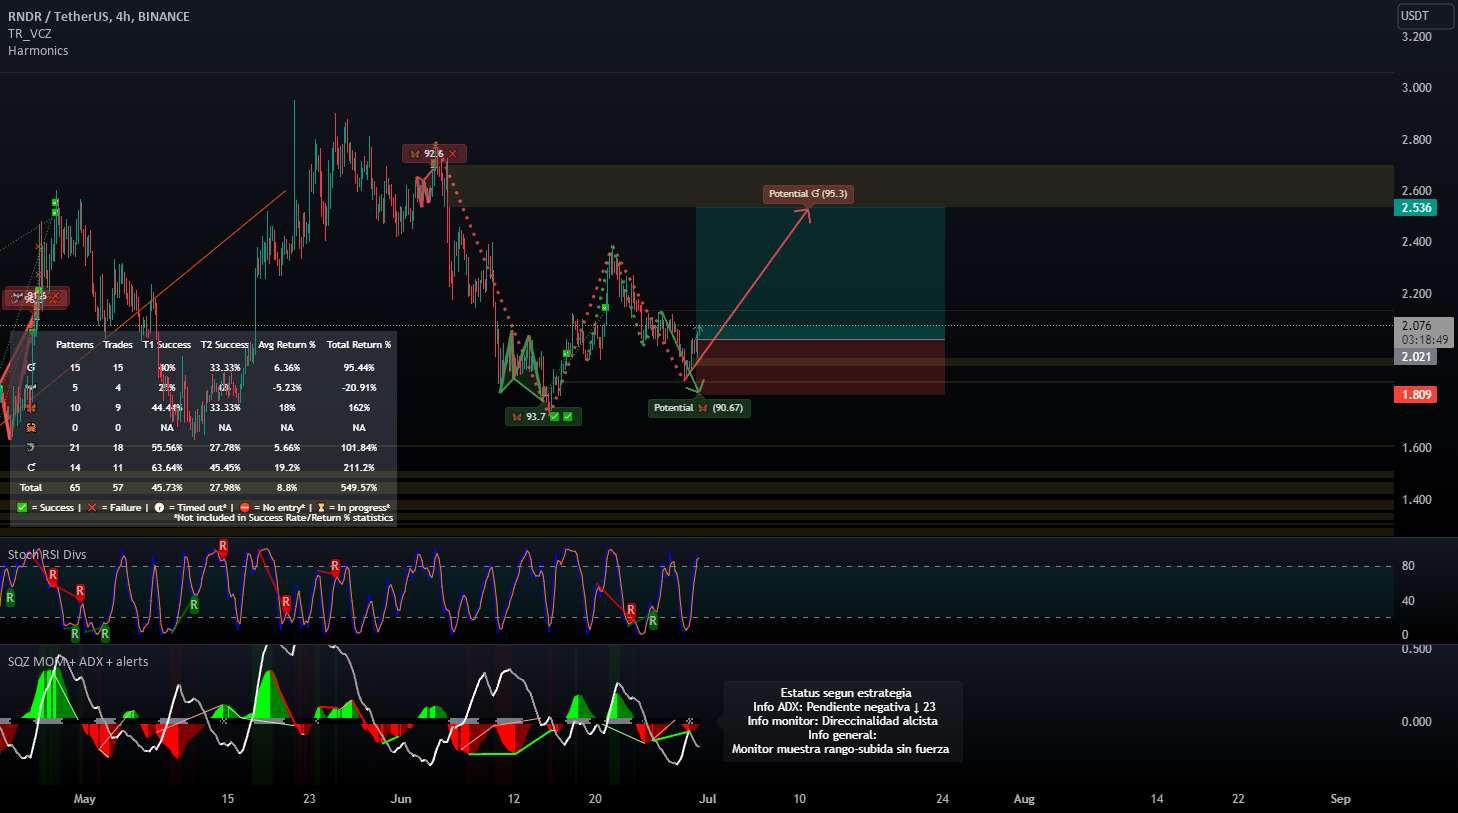This screenshot has height=813, width=1458.
Task: Click the 95.44% total return cell
Action: (359, 368)
